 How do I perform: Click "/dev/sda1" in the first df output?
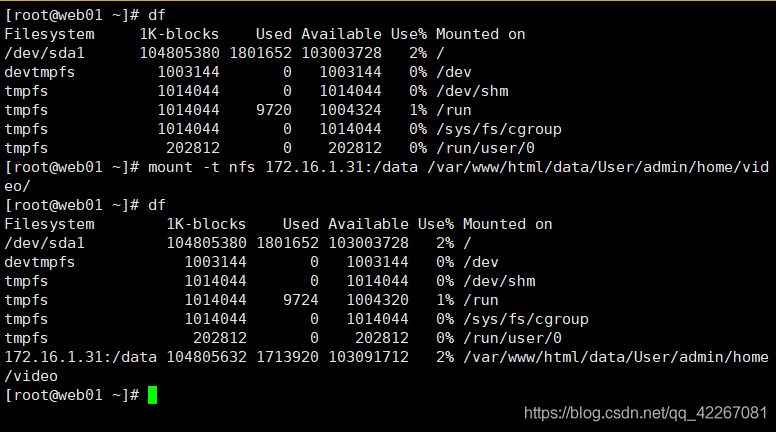(45, 53)
